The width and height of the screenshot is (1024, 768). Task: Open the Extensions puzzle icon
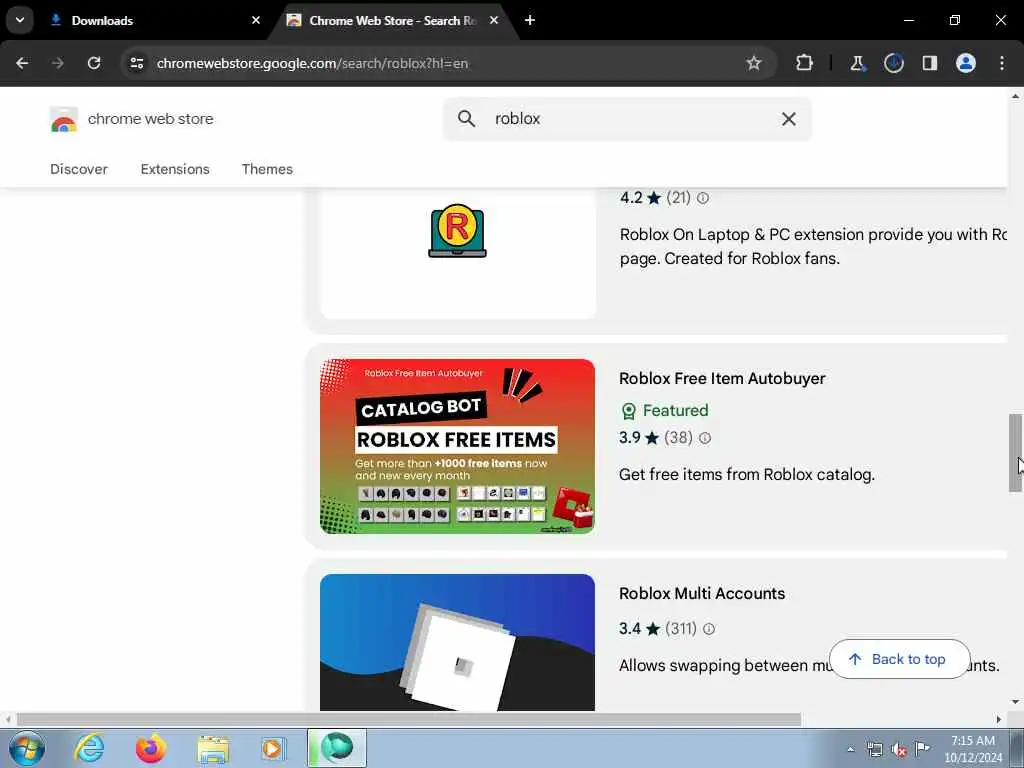point(805,63)
